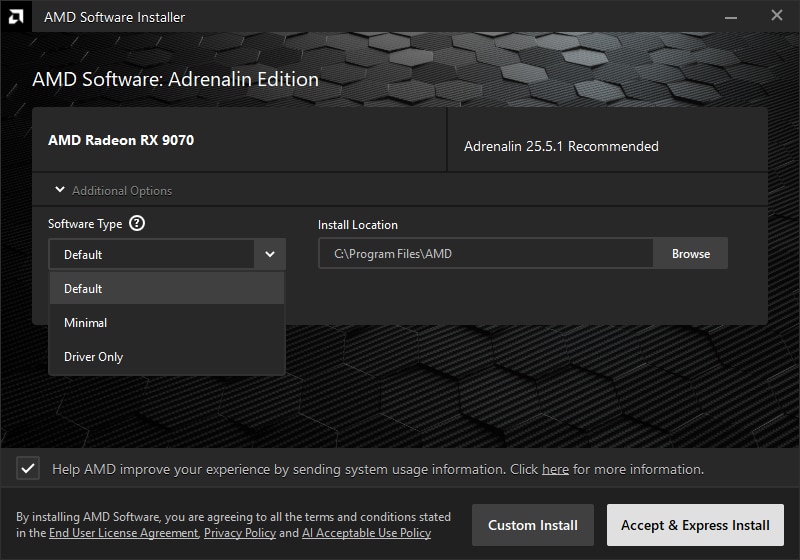Select the Minimal software type option
Image resolution: width=800 pixels, height=560 pixels.
(167, 323)
